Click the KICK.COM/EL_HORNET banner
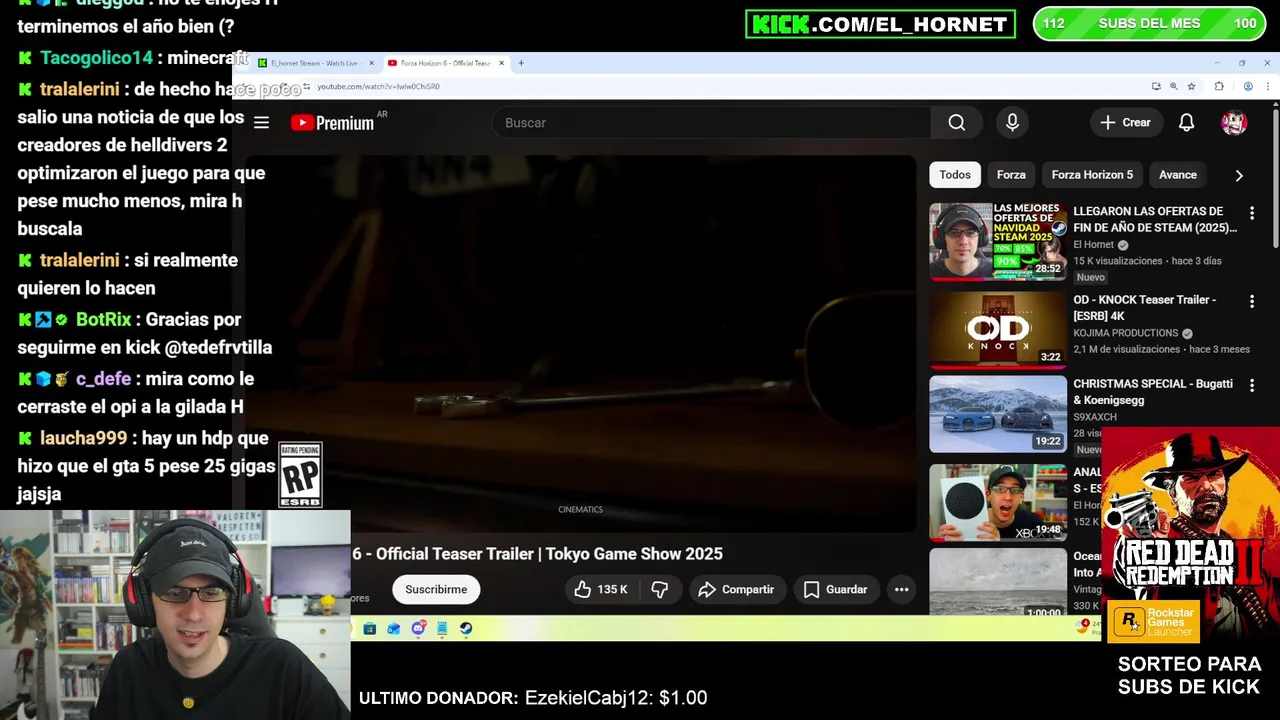 880,24
